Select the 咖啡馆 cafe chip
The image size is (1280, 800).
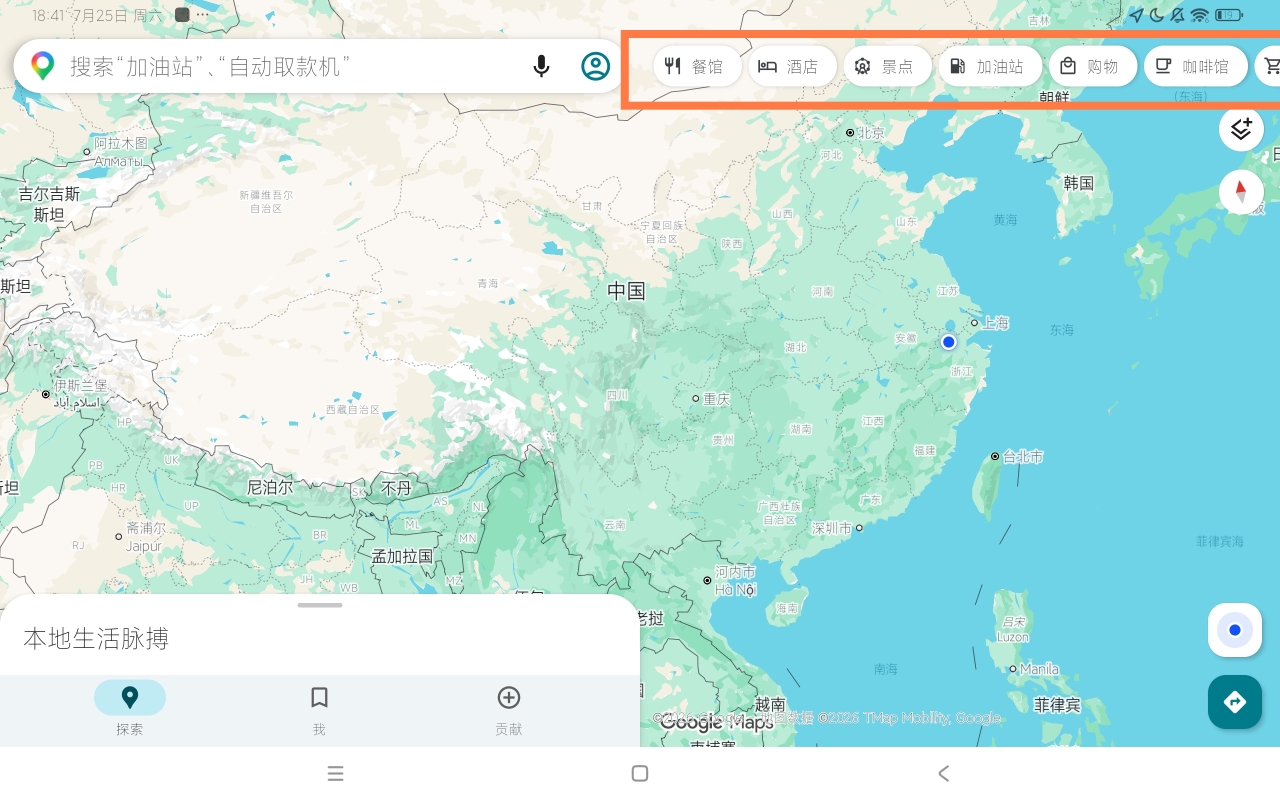pyautogui.click(x=1195, y=67)
